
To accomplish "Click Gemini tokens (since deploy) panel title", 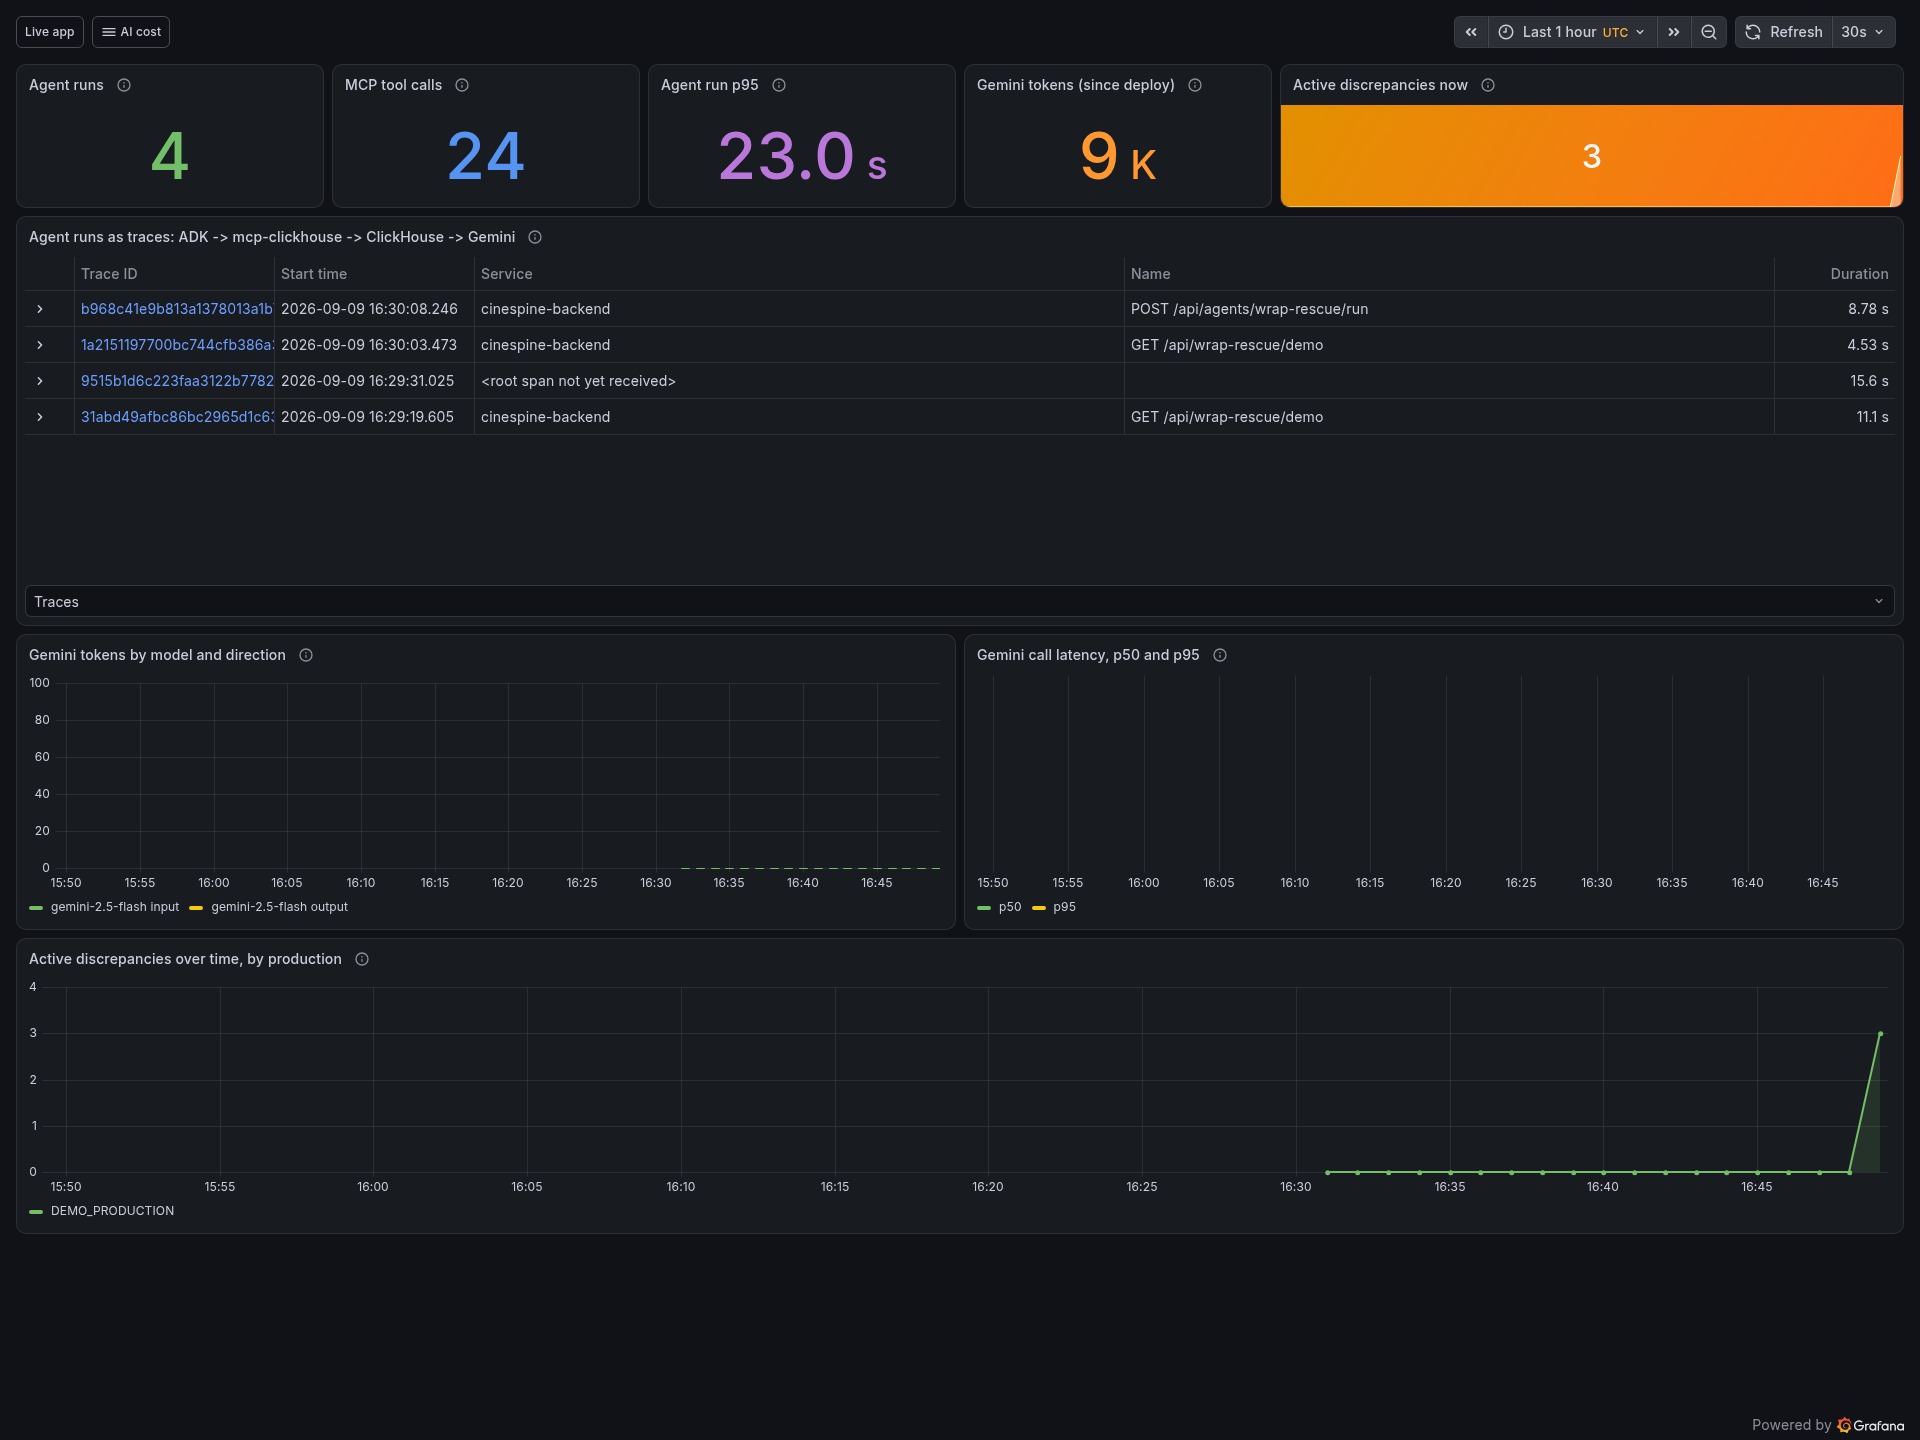I will click(x=1075, y=85).
